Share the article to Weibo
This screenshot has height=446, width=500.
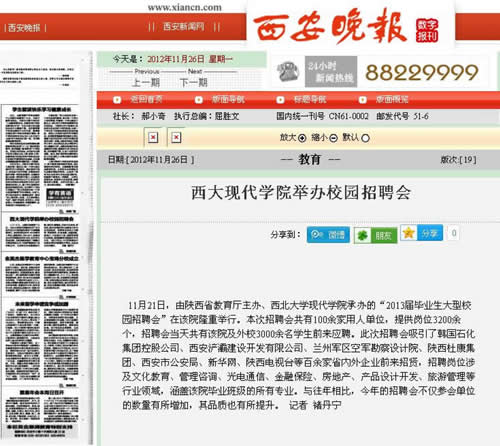328,235
